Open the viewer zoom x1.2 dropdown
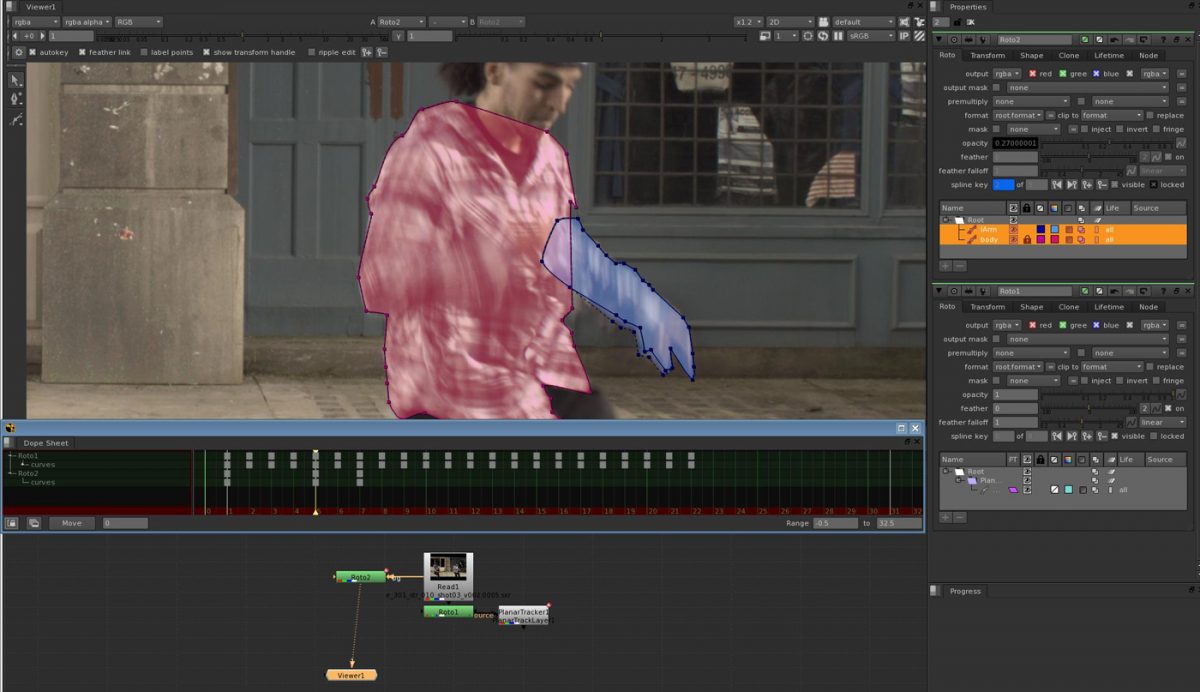The height and width of the screenshot is (692, 1200). [747, 21]
